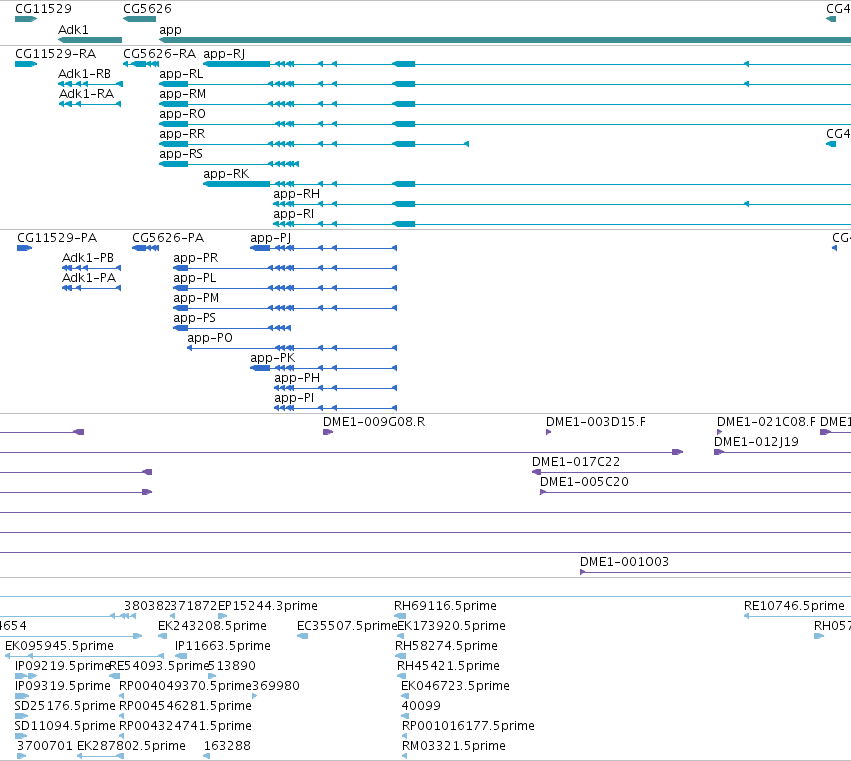The image size is (851, 761).
Task: Select protein app-PM
Action: click(x=285, y=308)
